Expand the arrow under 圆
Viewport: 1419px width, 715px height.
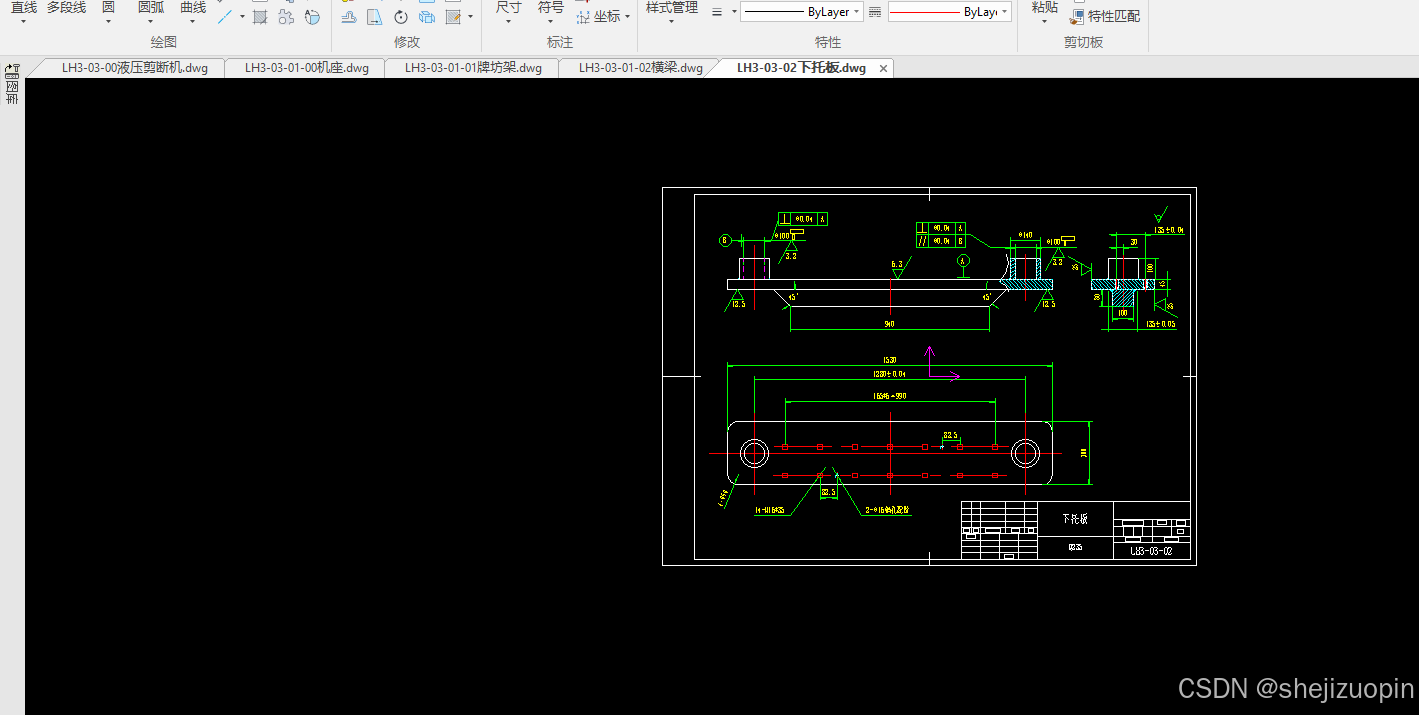click(108, 21)
